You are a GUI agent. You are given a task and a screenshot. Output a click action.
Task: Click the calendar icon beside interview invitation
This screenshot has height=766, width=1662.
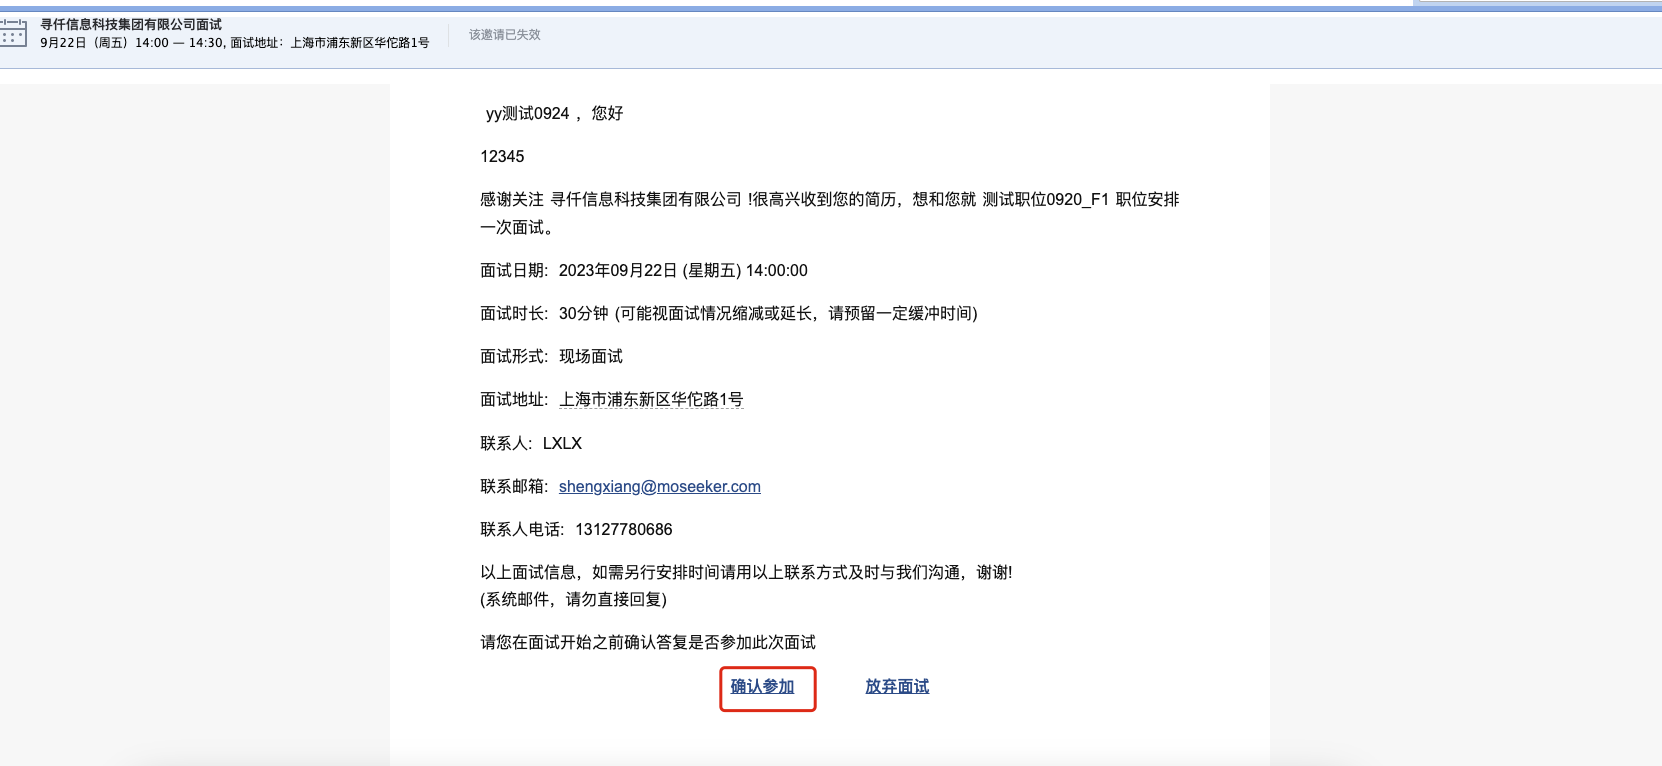(x=13, y=33)
